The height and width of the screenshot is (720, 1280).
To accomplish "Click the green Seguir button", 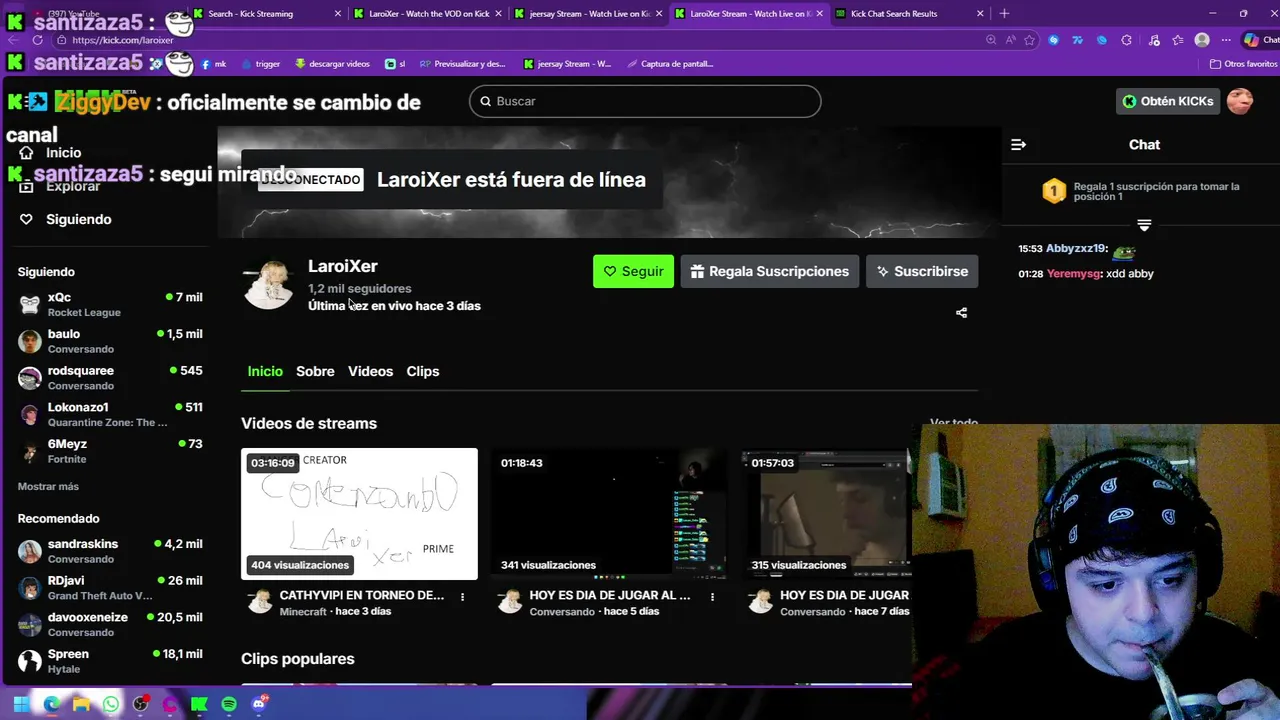I will pyautogui.click(x=633, y=271).
